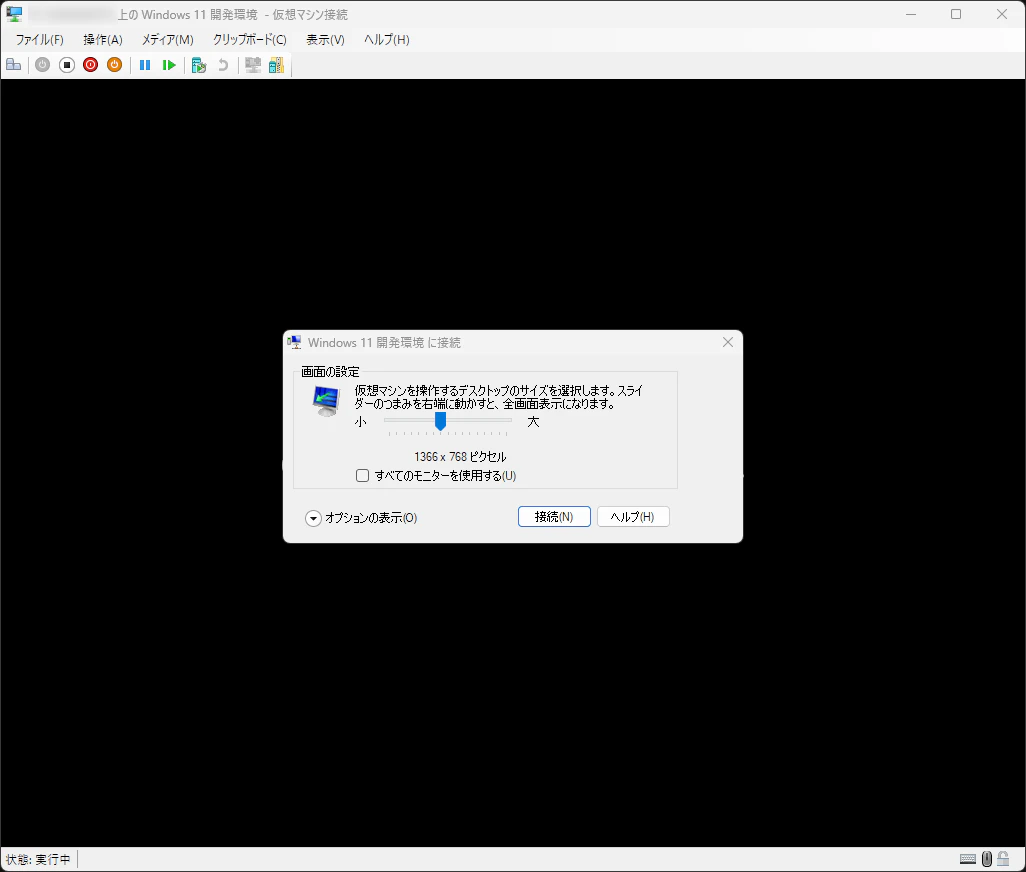This screenshot has width=1026, height=872.
Task: Close the 接続 dialog with its X
Action: 728,342
